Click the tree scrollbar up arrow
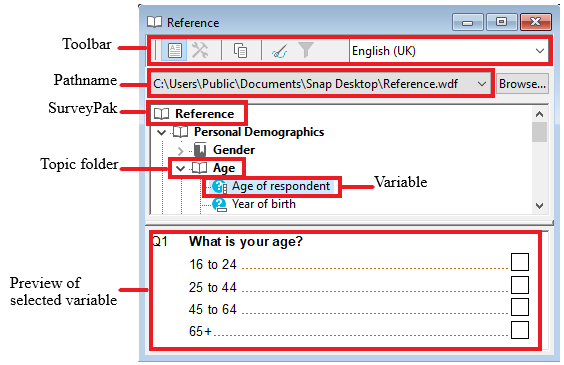The height and width of the screenshot is (365, 564). pos(539,114)
